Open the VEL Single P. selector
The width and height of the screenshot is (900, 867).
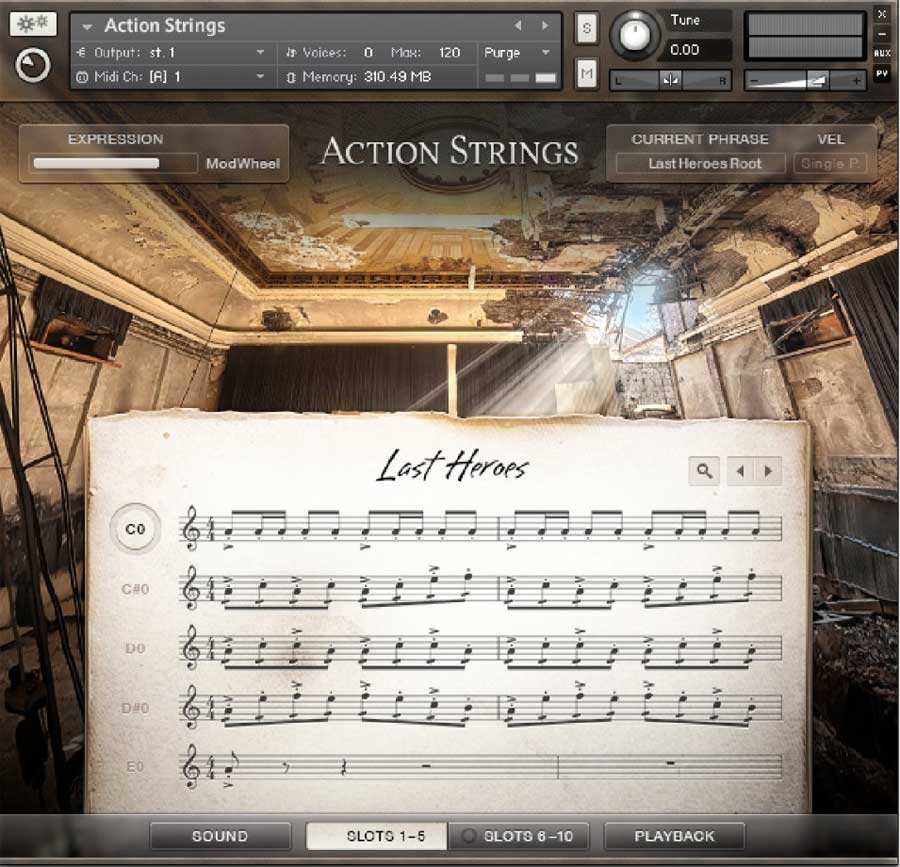pyautogui.click(x=830, y=164)
